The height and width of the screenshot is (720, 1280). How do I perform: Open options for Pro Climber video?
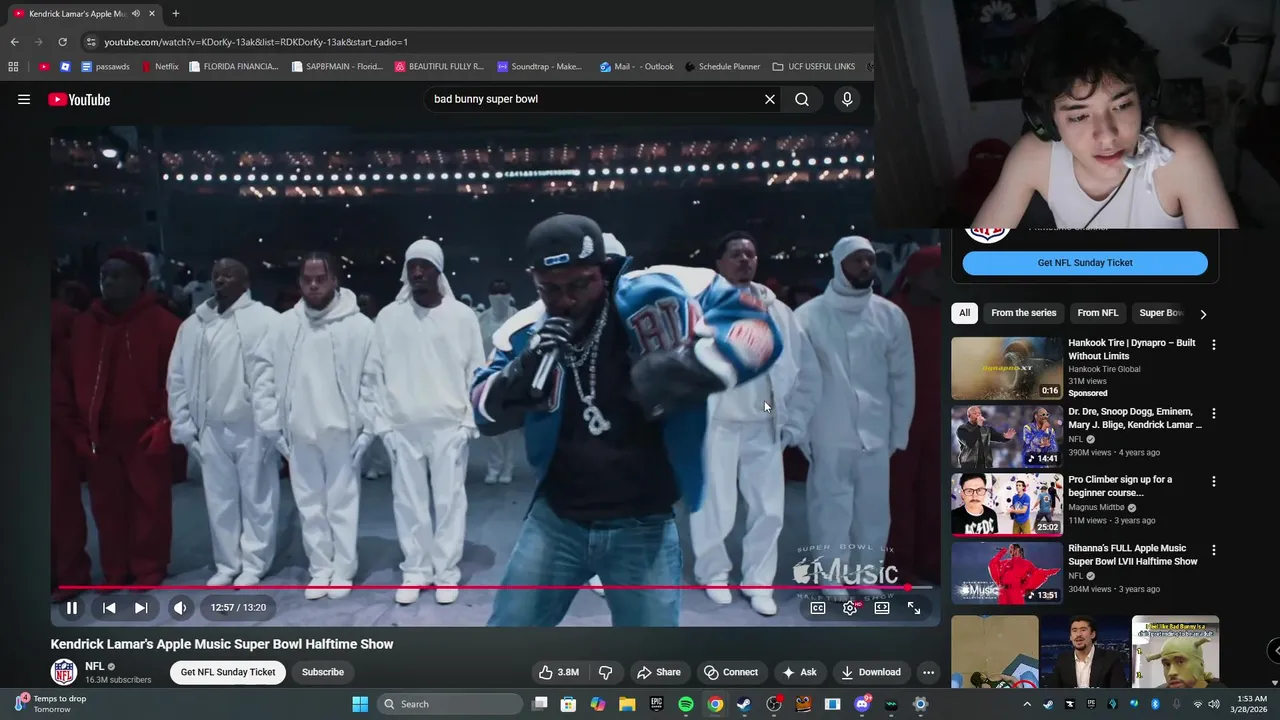1214,481
